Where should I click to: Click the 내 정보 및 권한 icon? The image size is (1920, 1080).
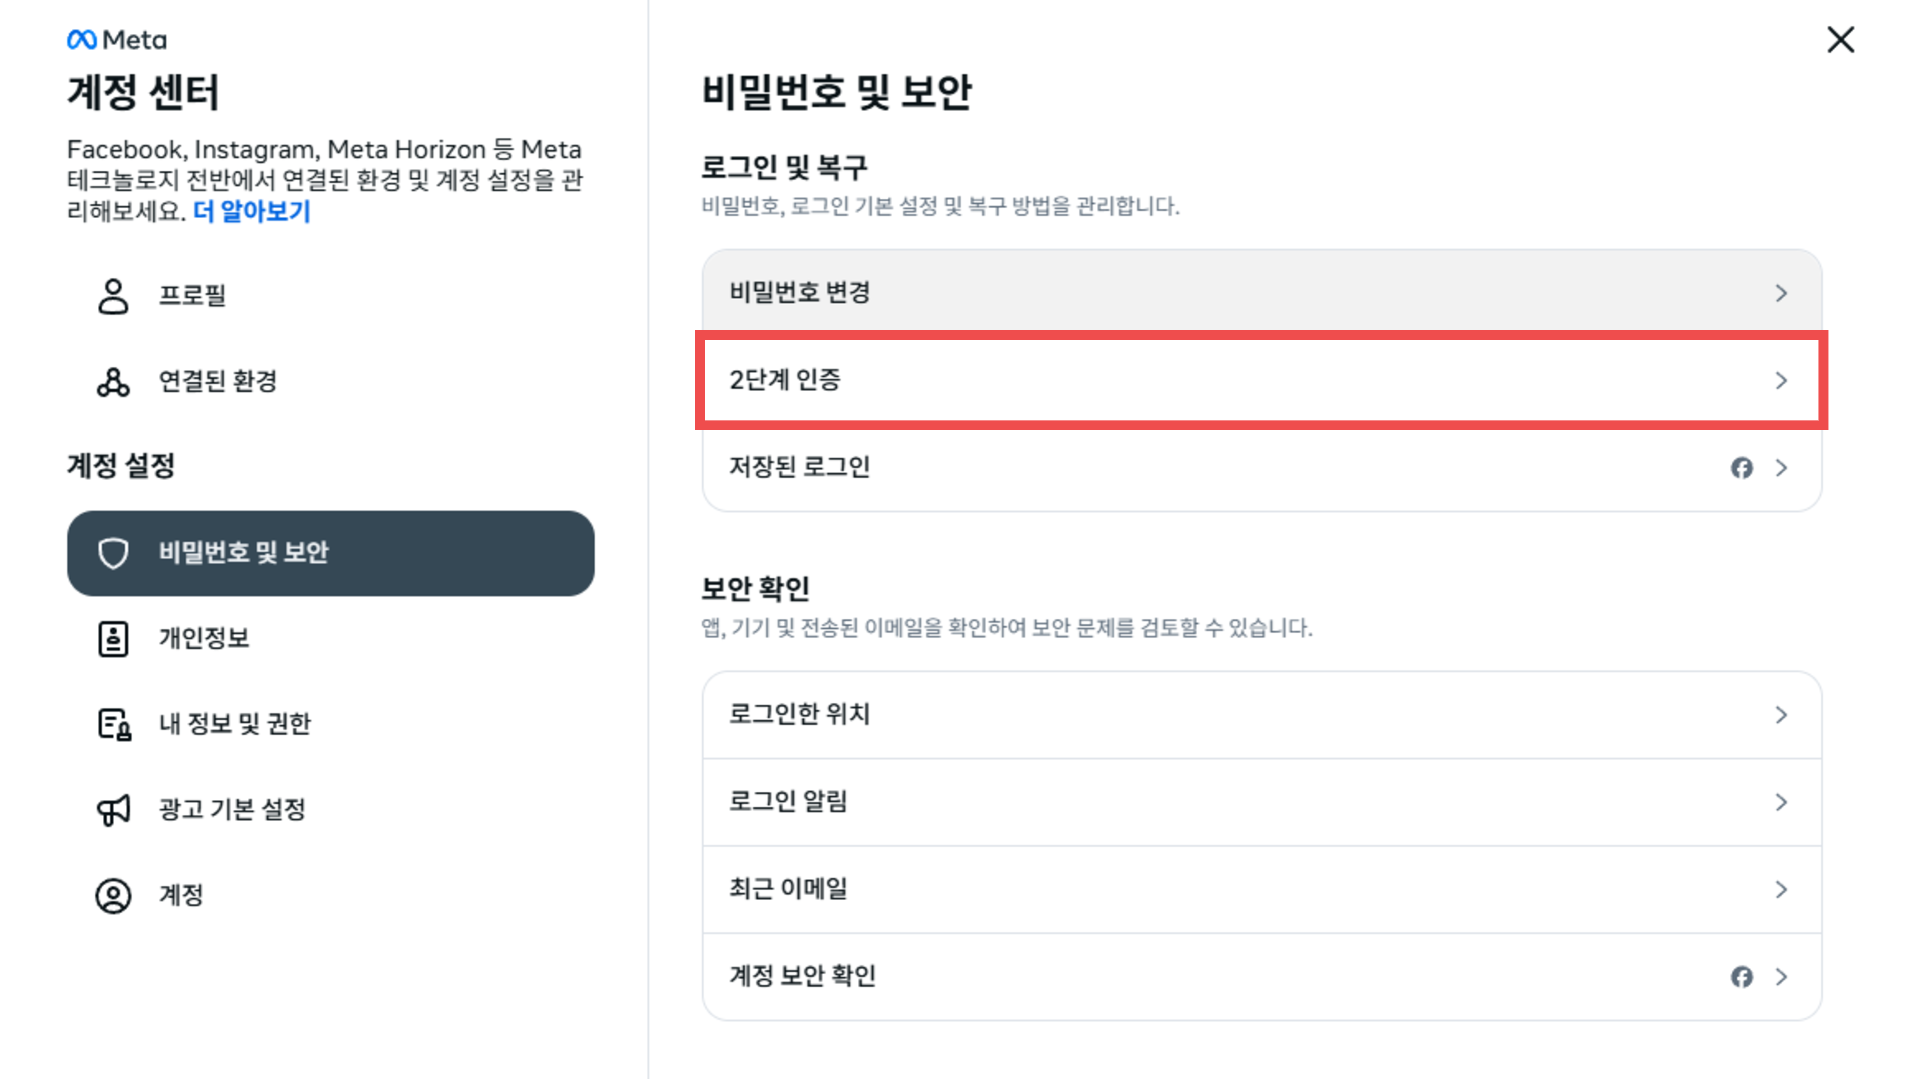(x=114, y=724)
